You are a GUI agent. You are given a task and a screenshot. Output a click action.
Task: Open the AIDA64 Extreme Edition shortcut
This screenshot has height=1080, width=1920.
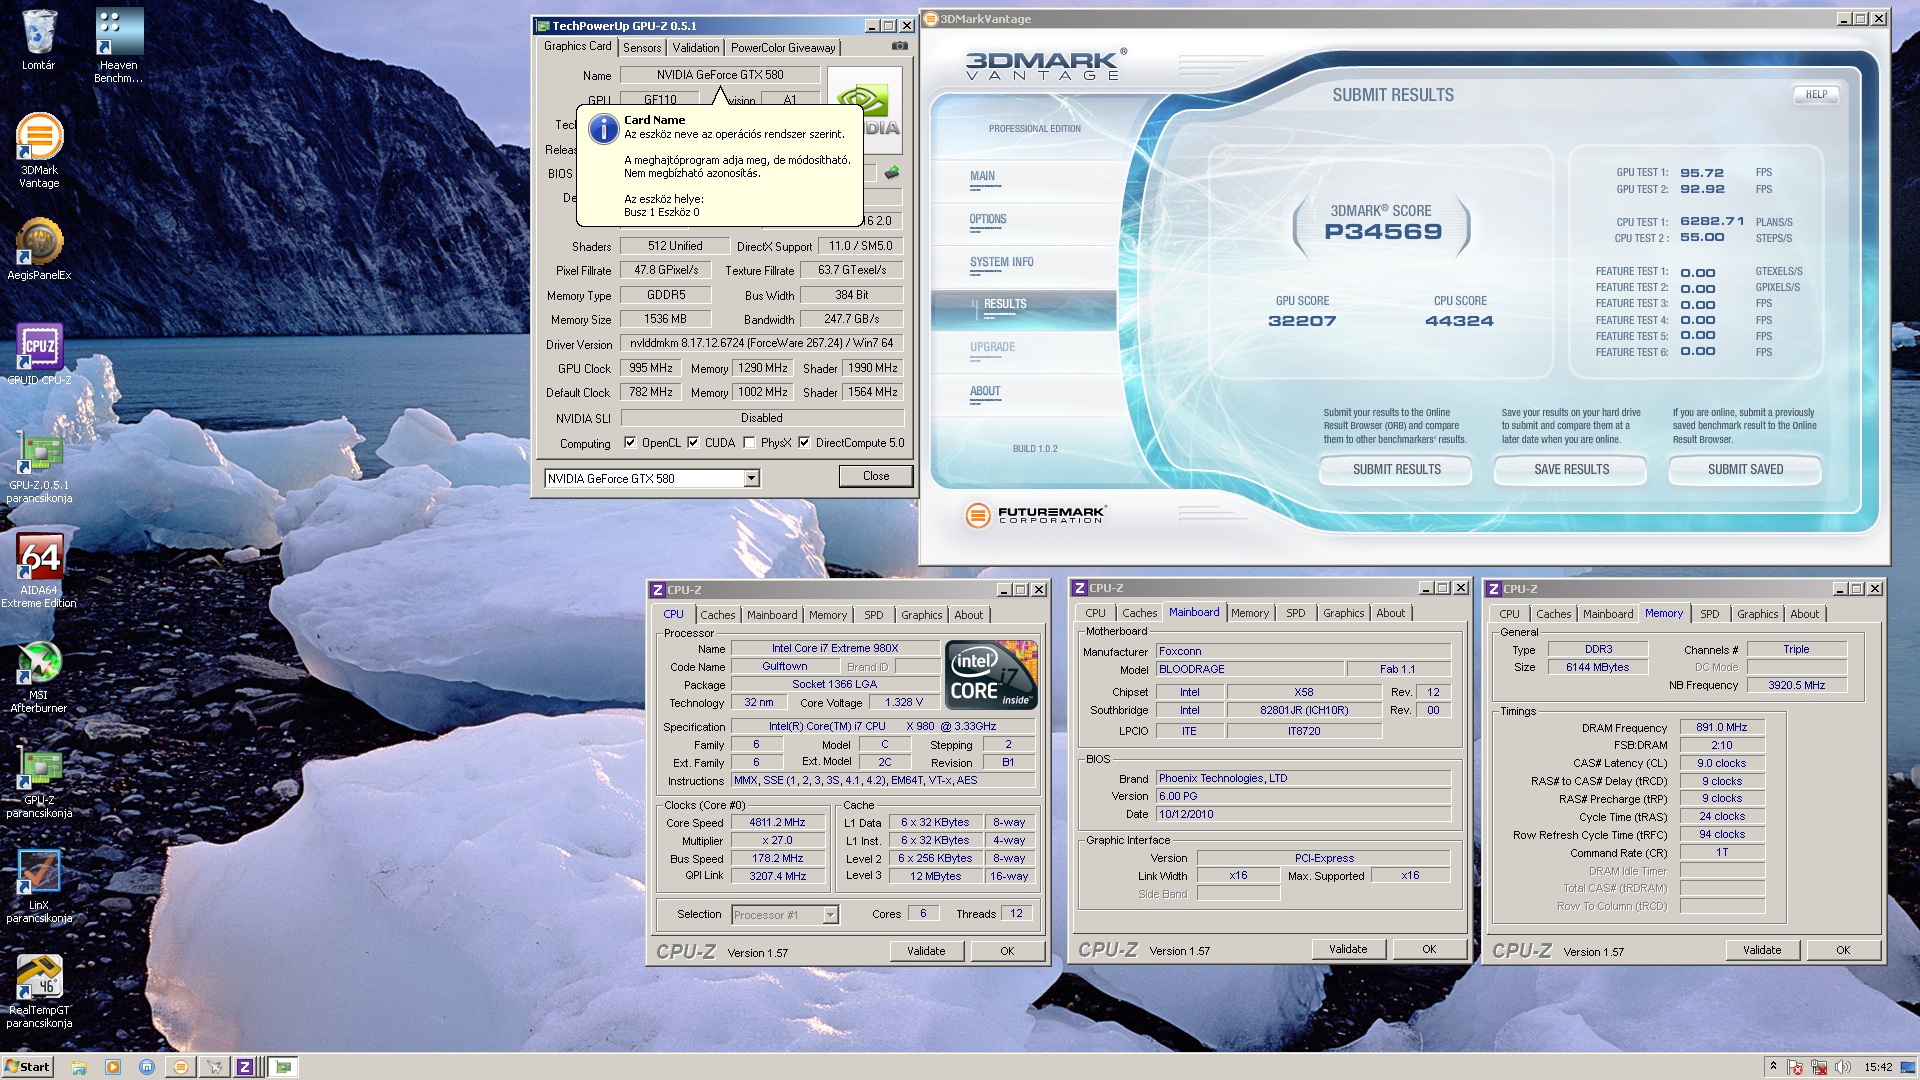coord(39,570)
